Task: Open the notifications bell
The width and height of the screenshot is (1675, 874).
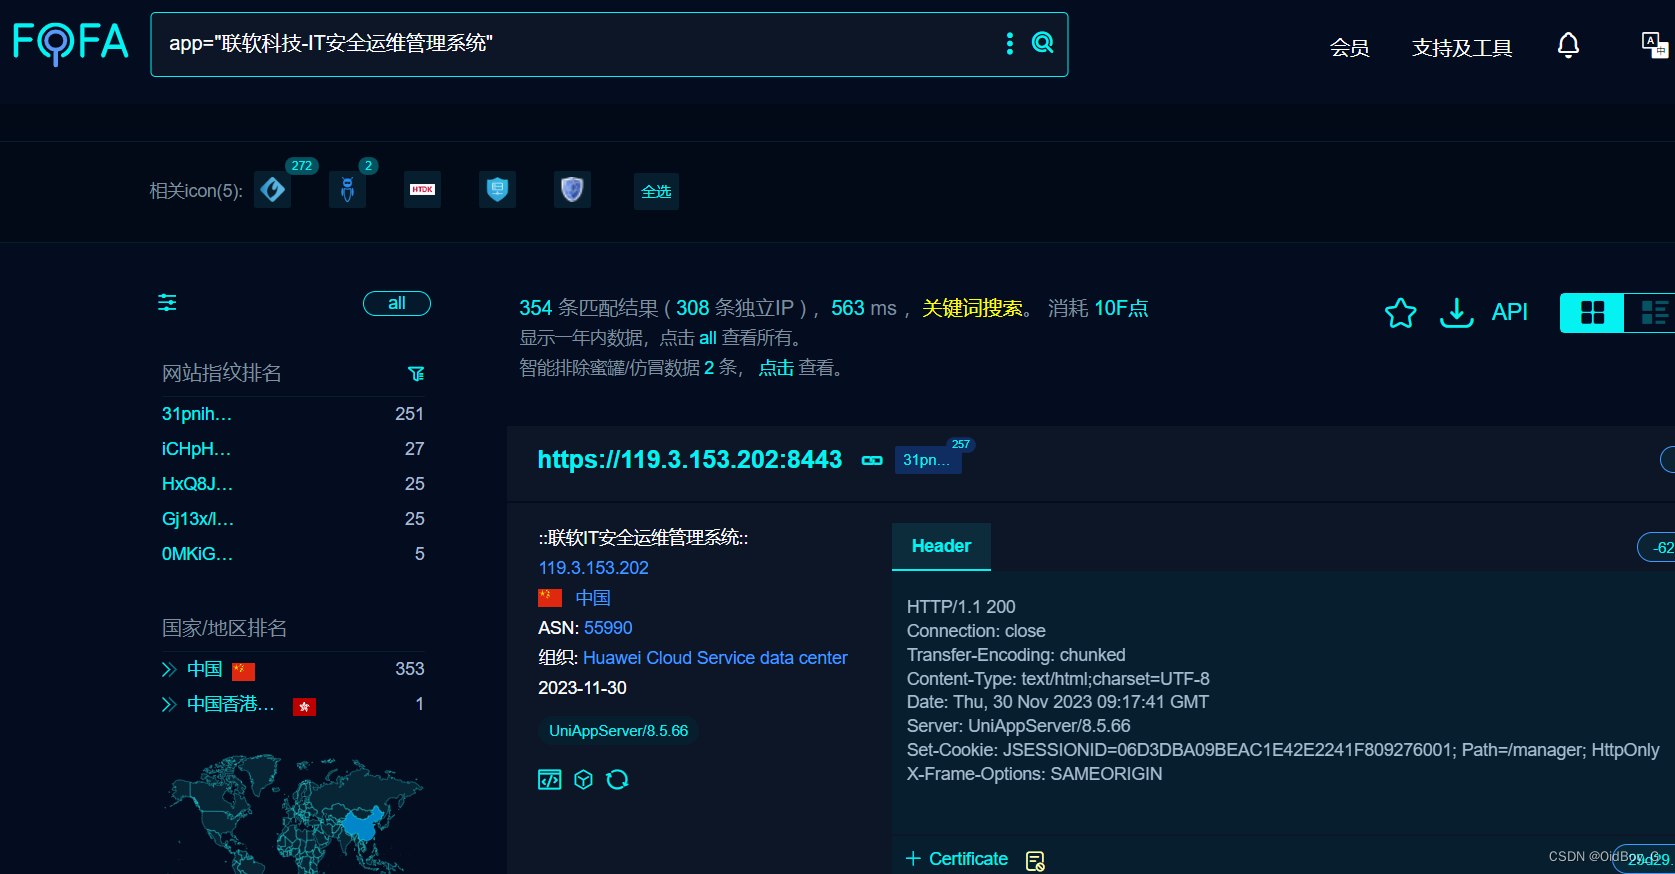Action: (1568, 45)
